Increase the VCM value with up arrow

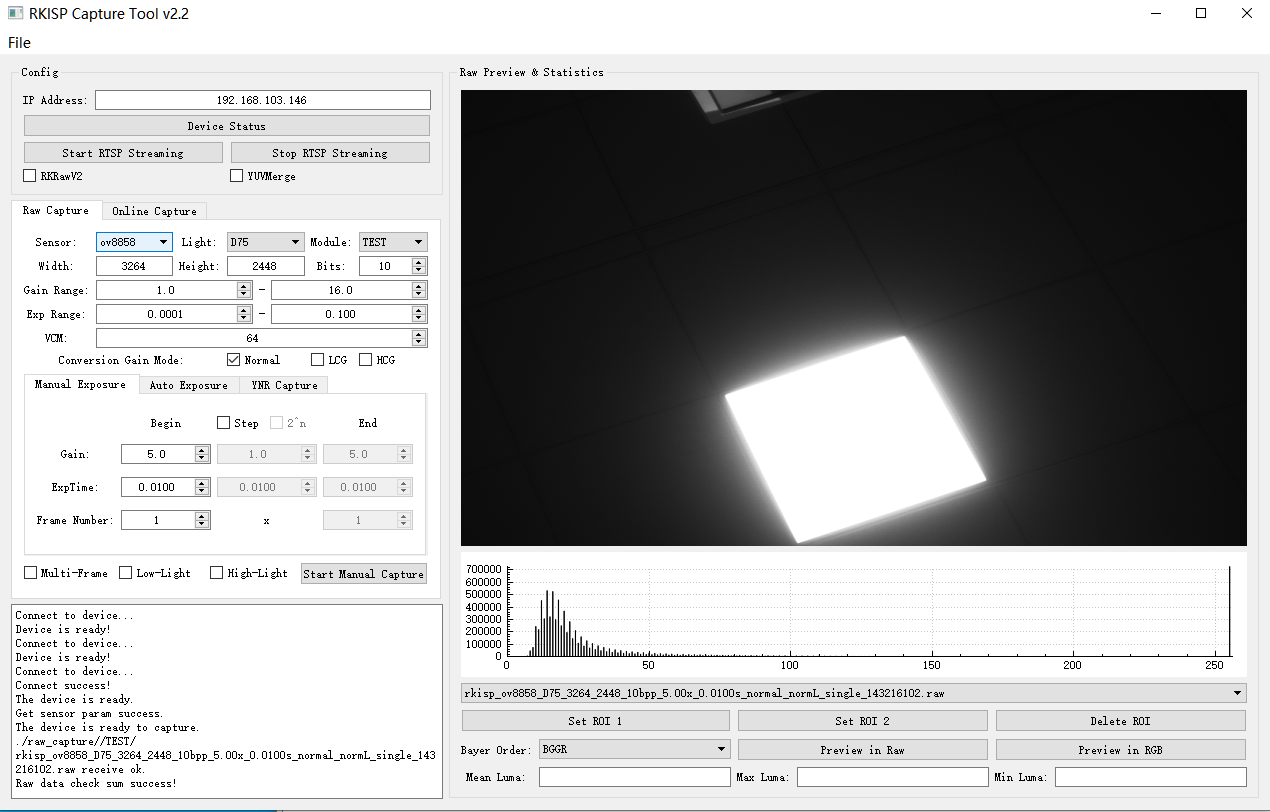419,334
